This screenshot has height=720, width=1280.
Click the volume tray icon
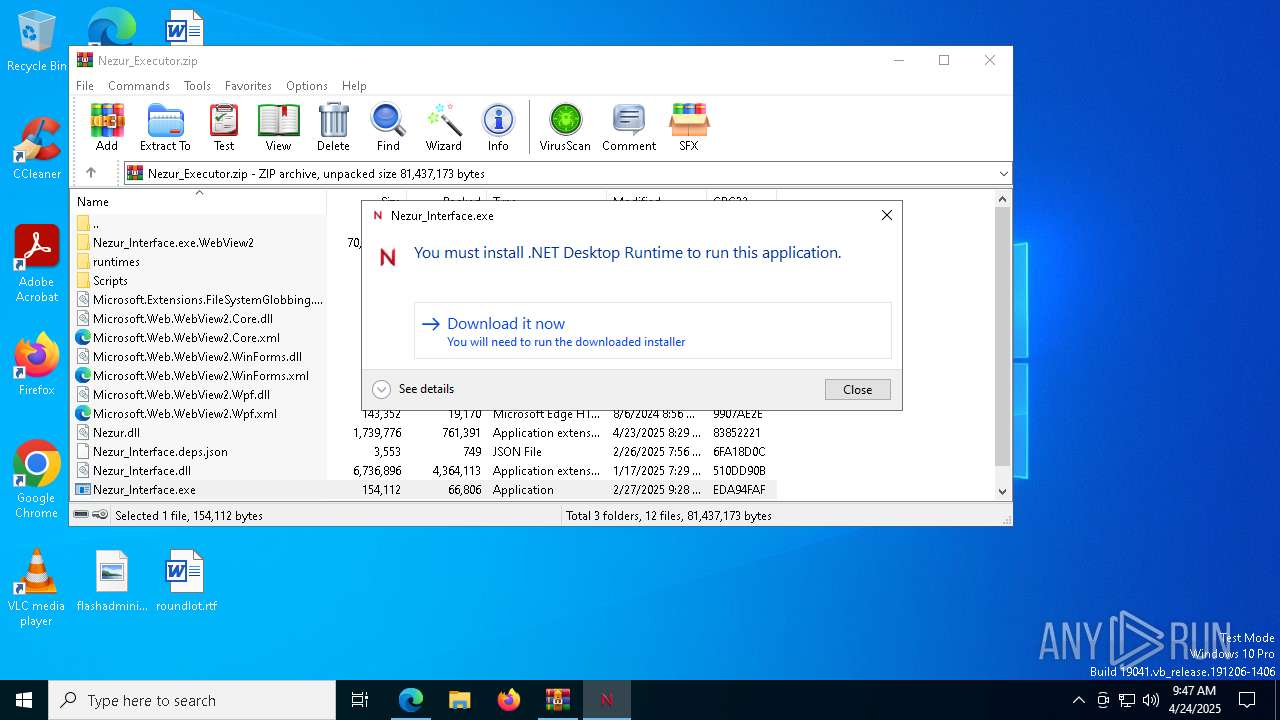click(1151, 700)
